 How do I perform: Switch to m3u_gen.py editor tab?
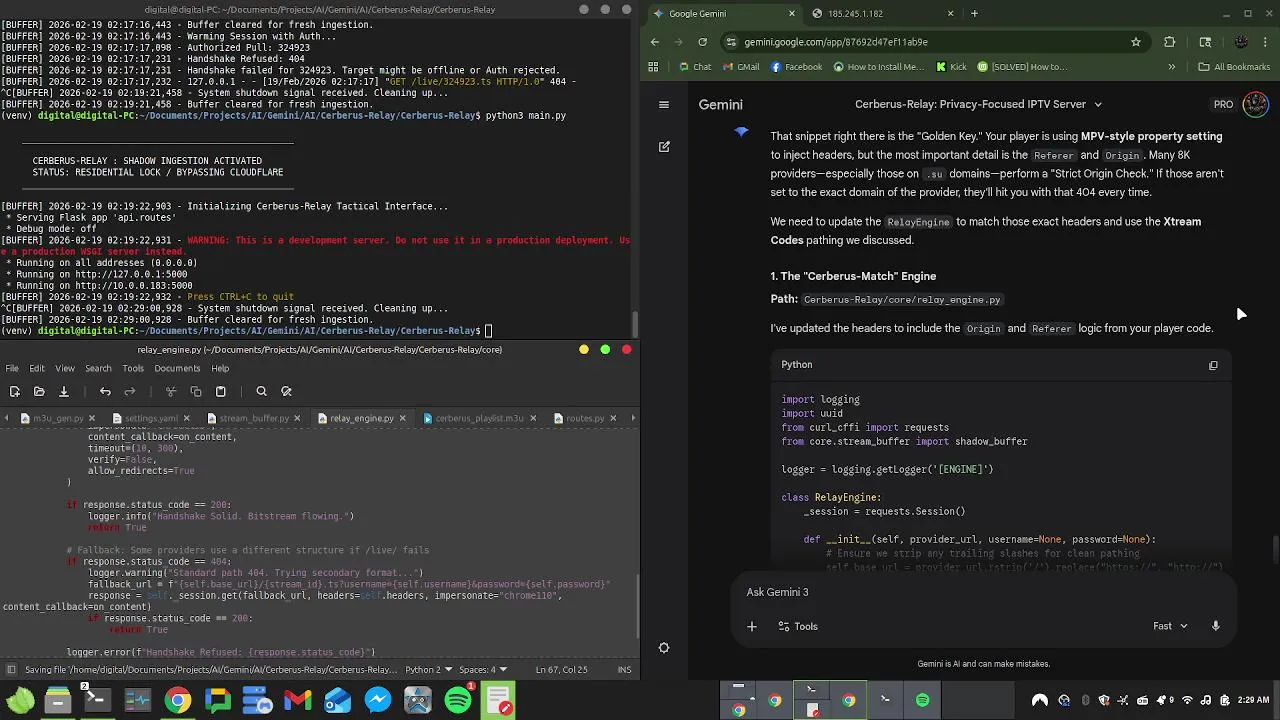click(x=58, y=418)
